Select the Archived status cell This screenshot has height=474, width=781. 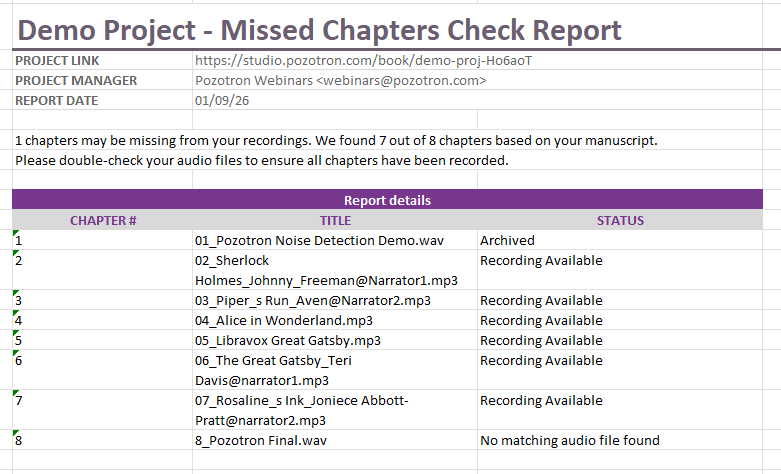[507, 240]
